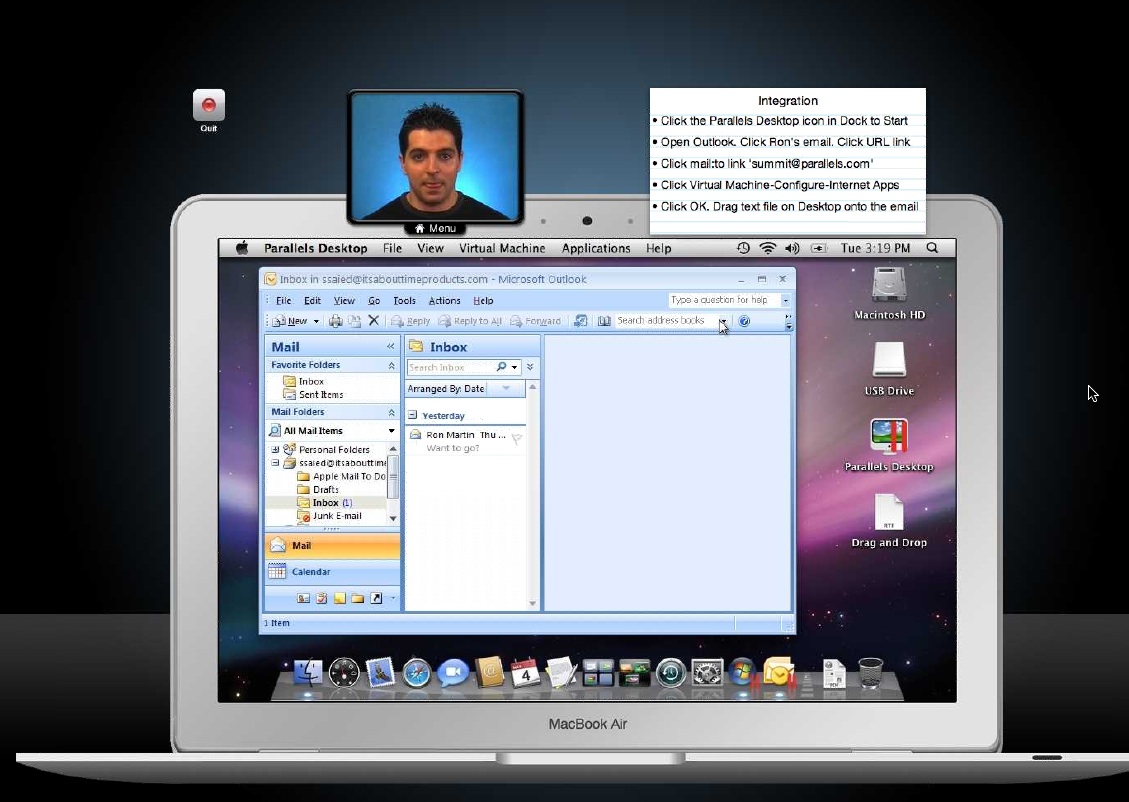The width and height of the screenshot is (1129, 802).
Task: Open Outlook's Tools menu
Action: coord(404,301)
